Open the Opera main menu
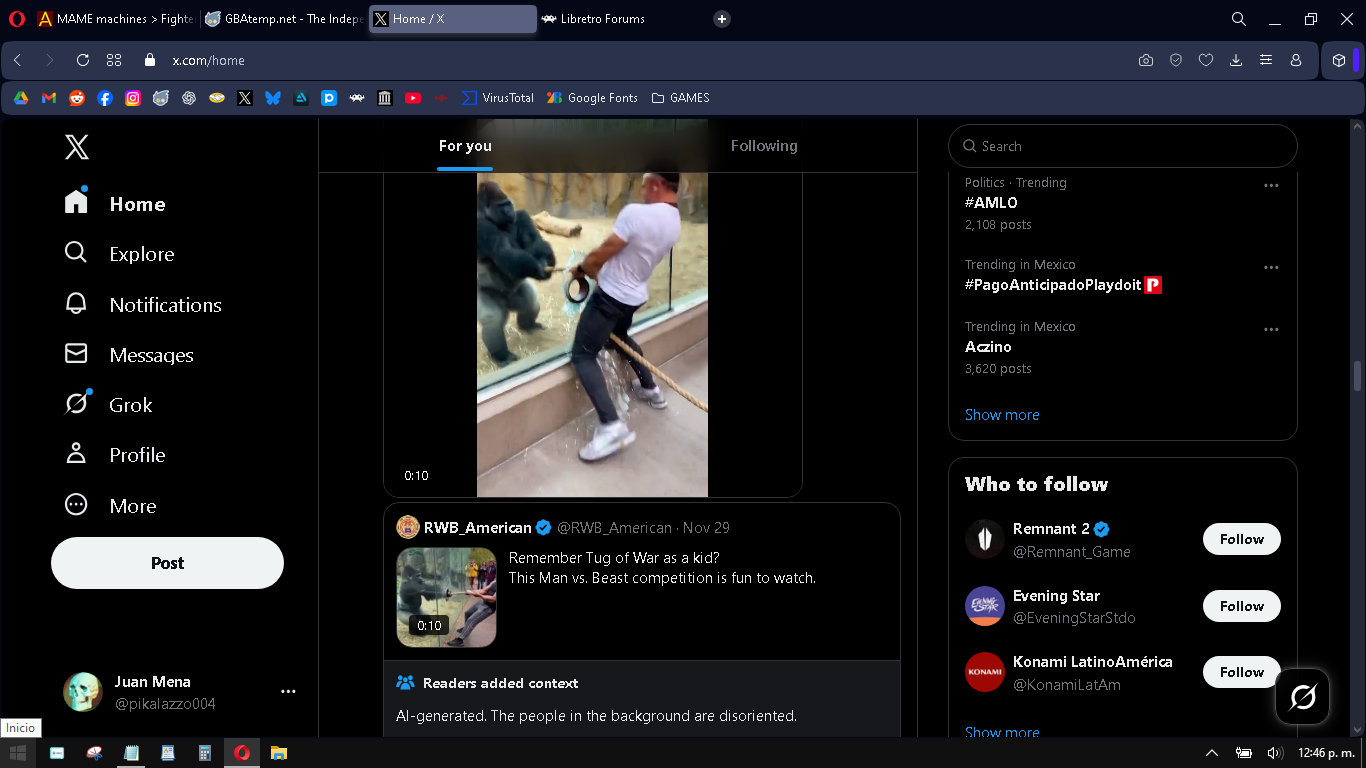1366x768 pixels. point(16,19)
